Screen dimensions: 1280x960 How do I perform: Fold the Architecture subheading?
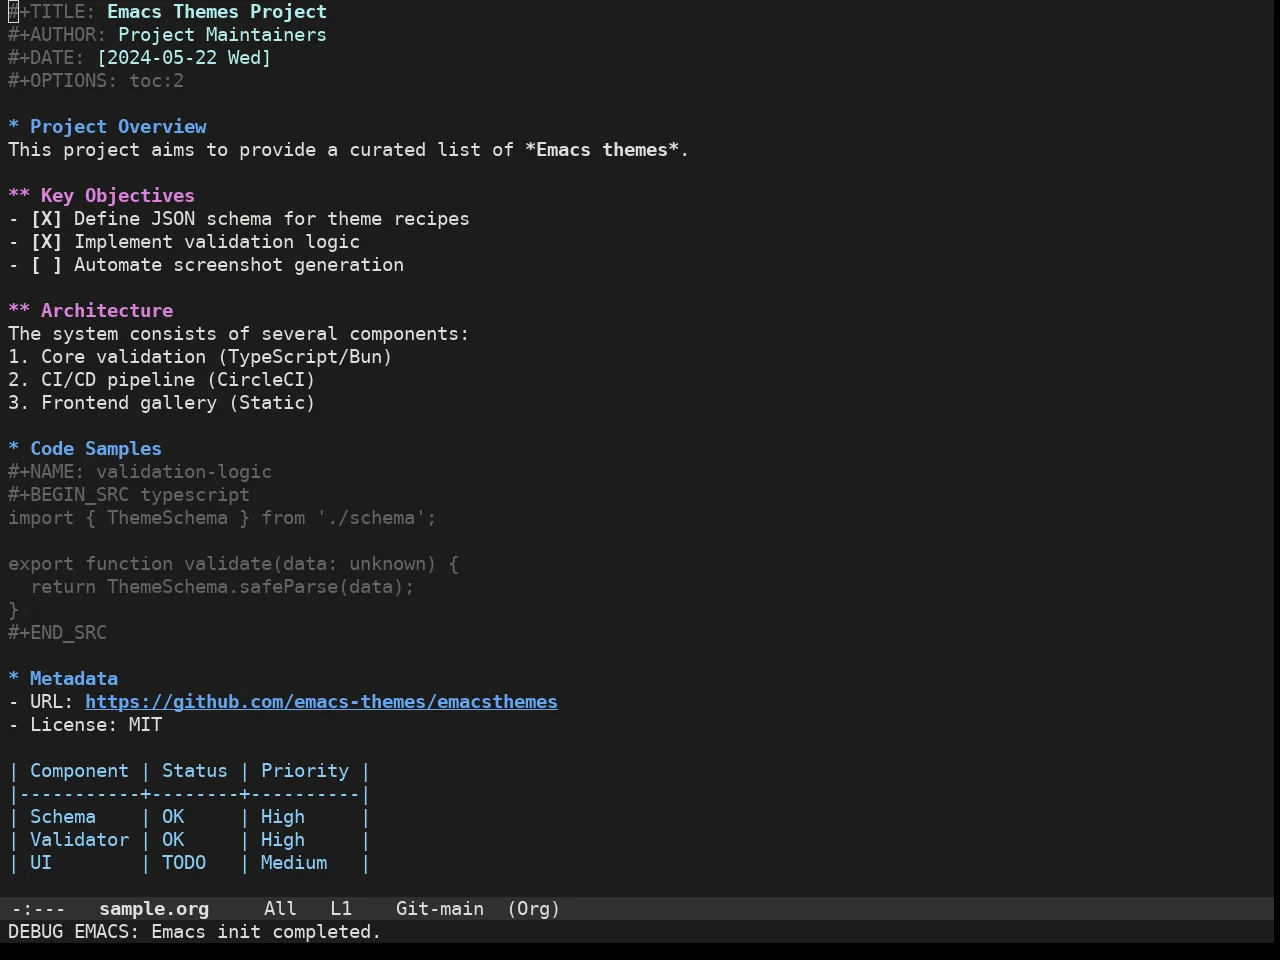pos(90,311)
